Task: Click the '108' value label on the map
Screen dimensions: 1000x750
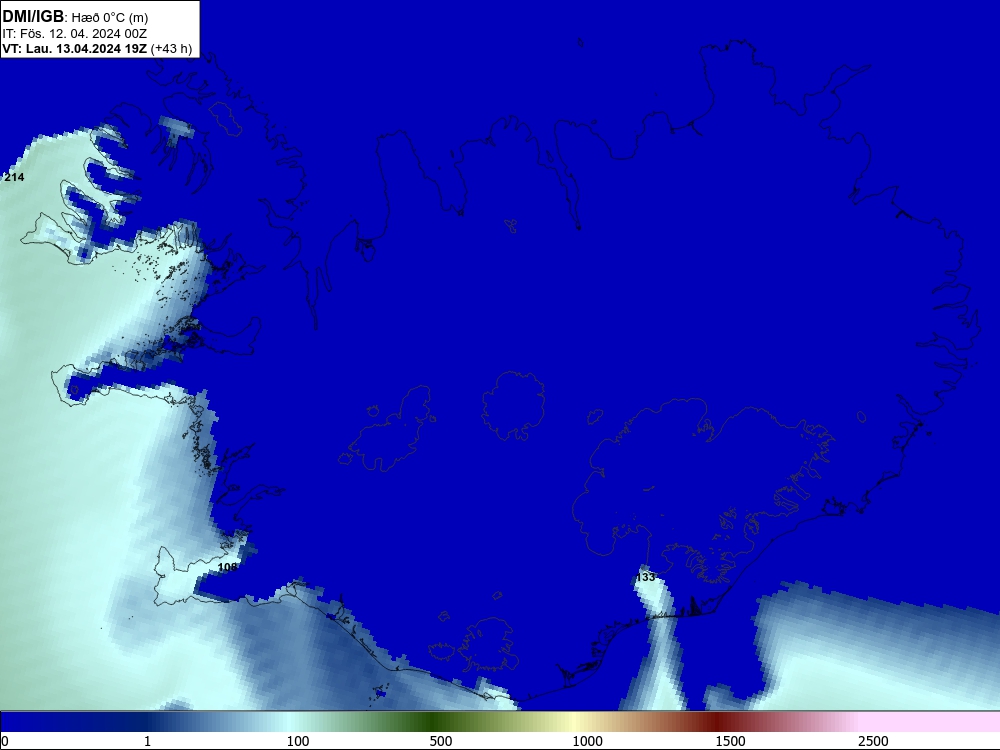Action: pyautogui.click(x=228, y=567)
